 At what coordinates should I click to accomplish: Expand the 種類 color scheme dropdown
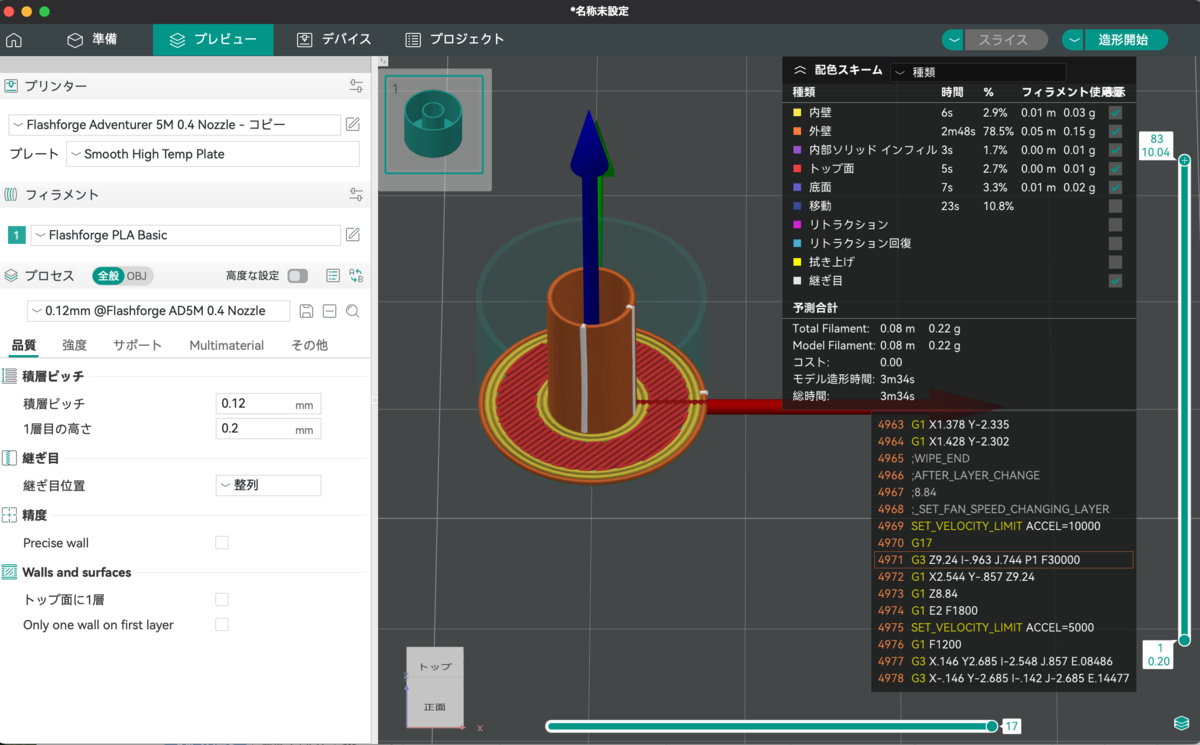pyautogui.click(x=978, y=72)
